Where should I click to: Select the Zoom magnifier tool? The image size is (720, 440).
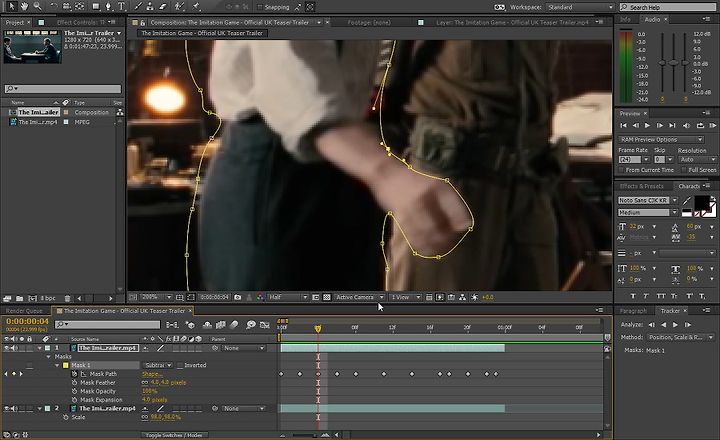point(37,6)
